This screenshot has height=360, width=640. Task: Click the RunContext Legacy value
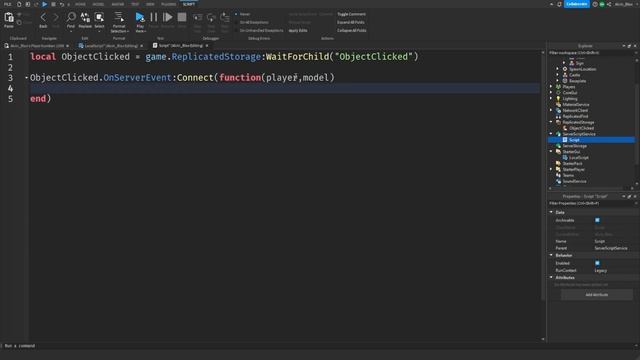(x=600, y=271)
